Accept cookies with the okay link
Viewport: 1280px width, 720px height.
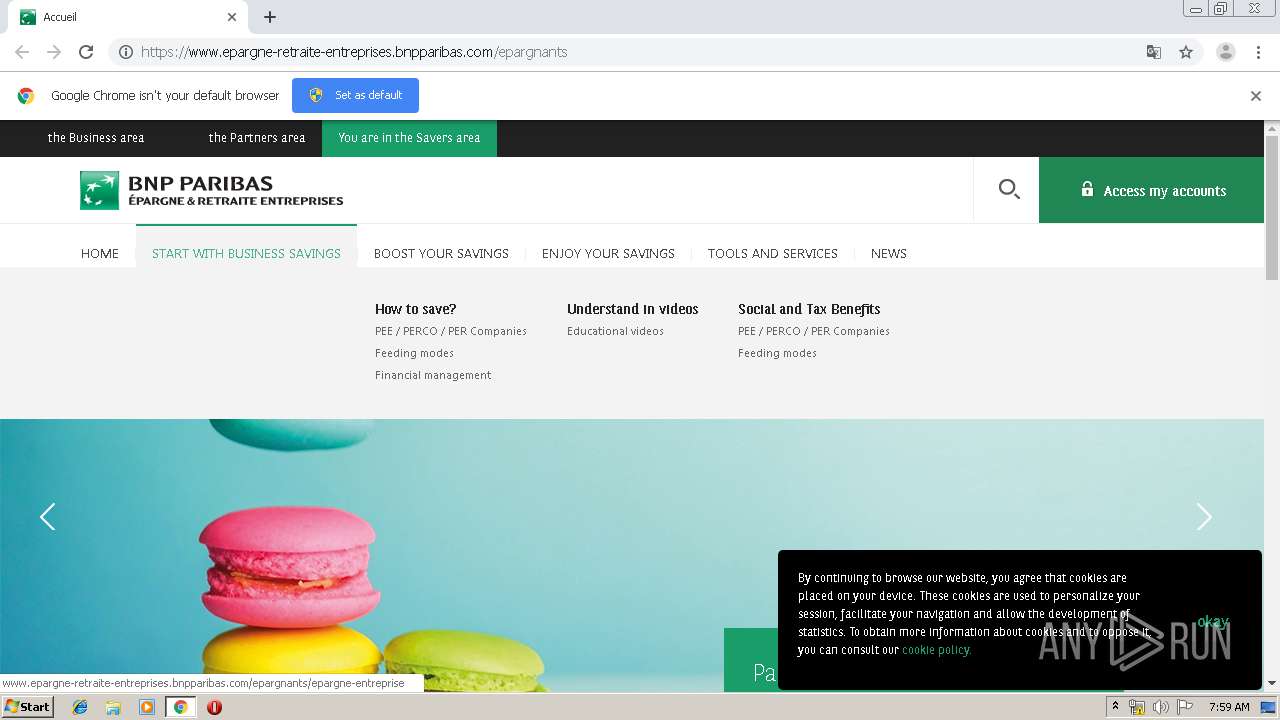tap(1212, 621)
